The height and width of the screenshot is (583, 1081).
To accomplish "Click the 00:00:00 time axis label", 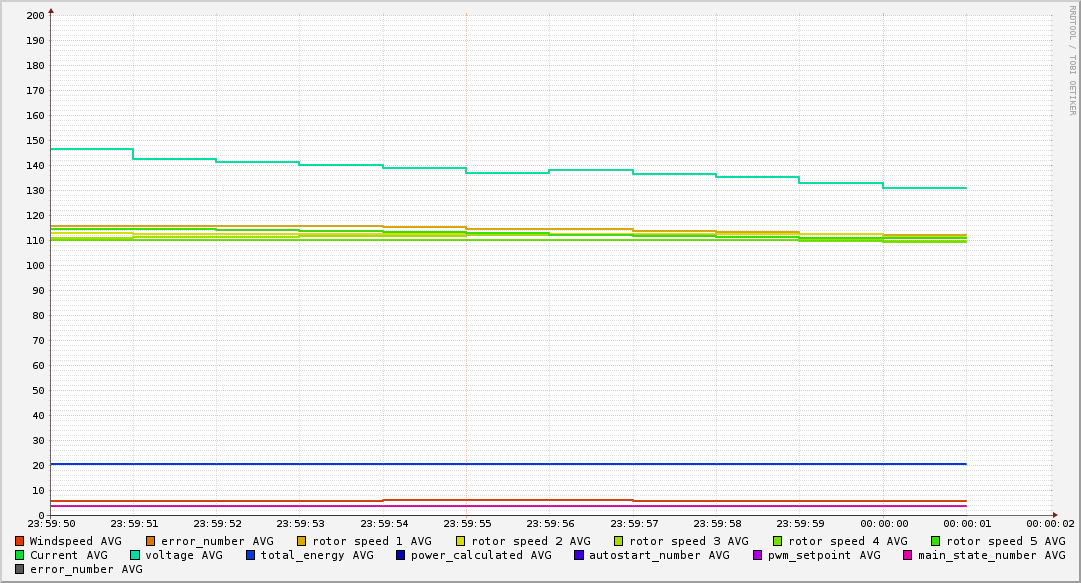I will (884, 523).
